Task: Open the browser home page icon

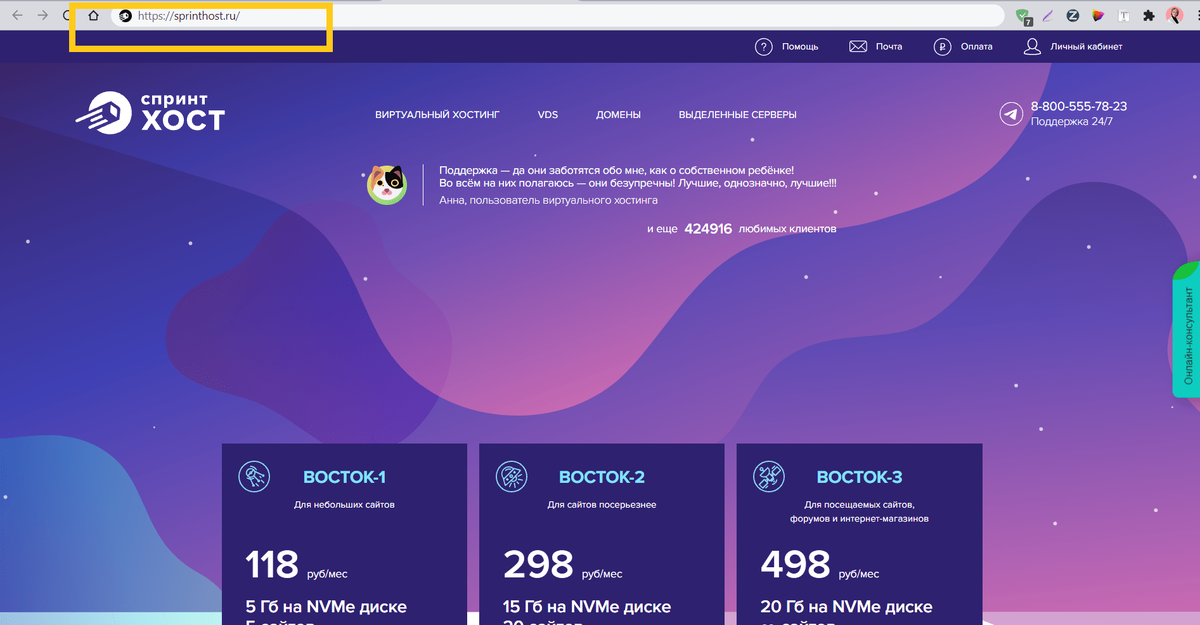Action: tap(93, 16)
